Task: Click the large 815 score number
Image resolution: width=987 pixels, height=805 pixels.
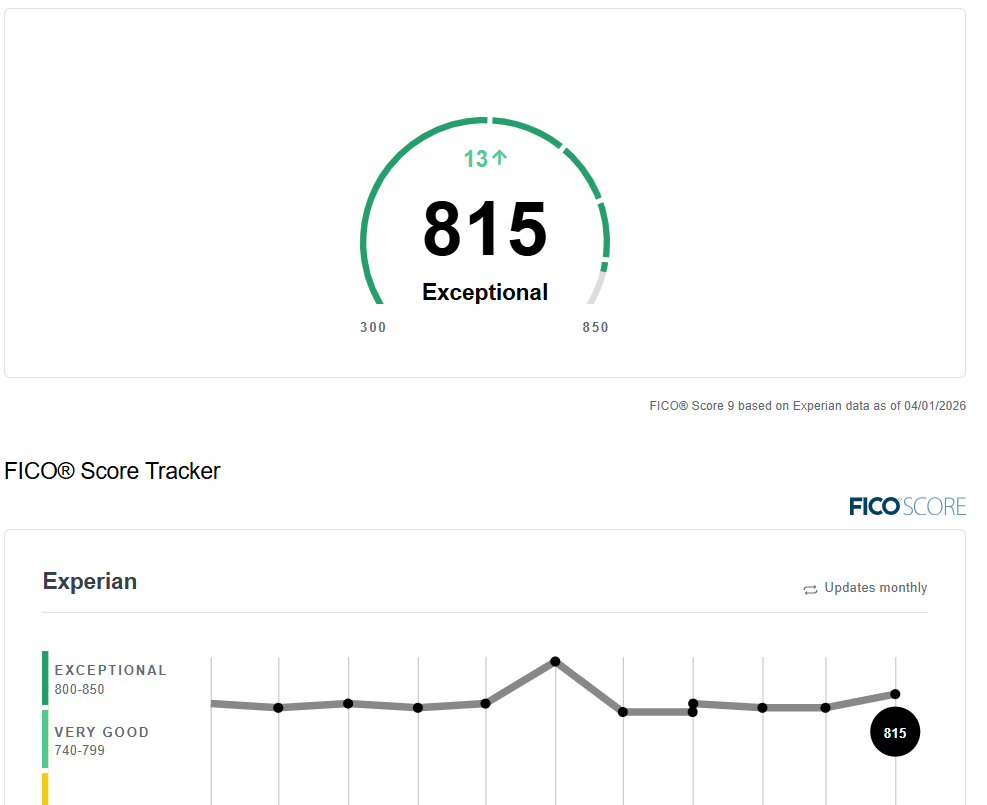Action: 485,228
